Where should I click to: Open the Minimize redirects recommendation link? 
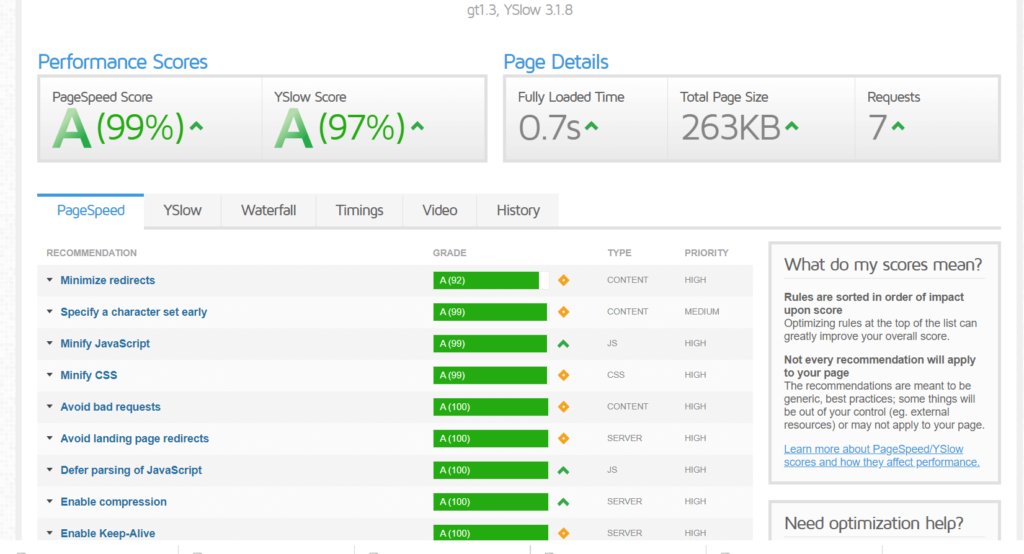click(x=108, y=280)
